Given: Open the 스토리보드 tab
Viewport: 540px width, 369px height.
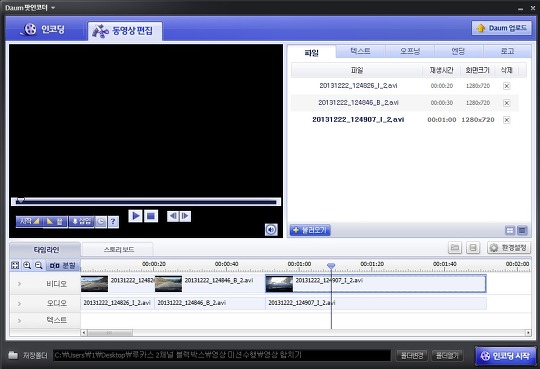Looking at the screenshot, I should [x=118, y=249].
